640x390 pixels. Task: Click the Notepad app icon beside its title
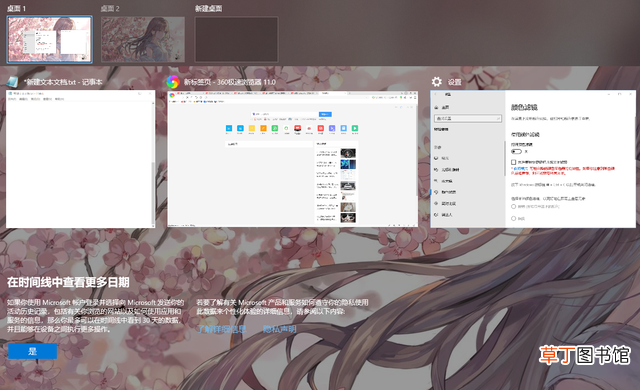click(13, 82)
